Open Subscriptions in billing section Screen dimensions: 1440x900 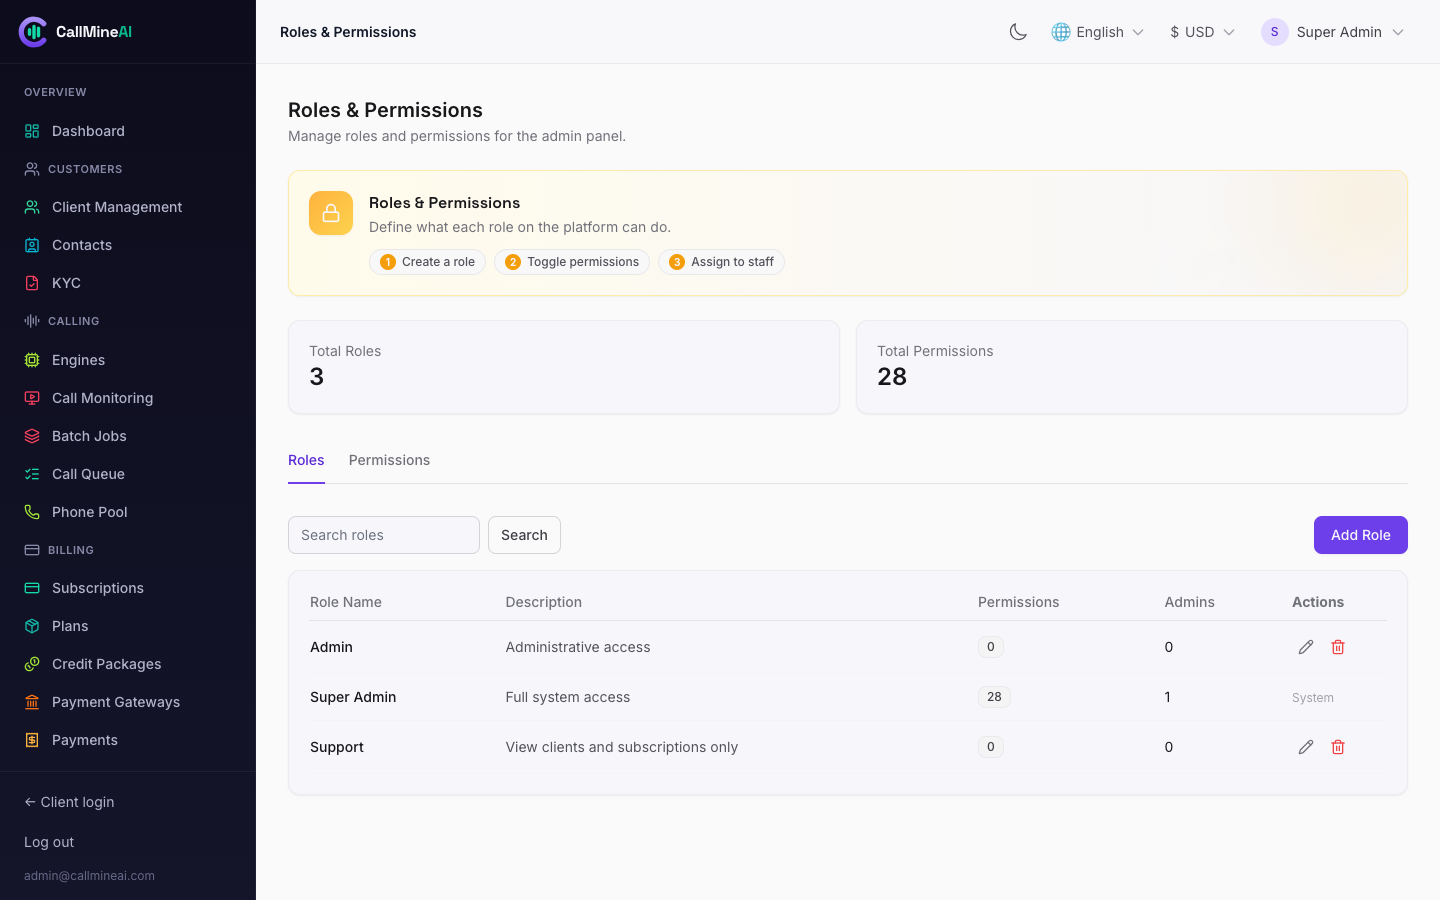pyautogui.click(x=128, y=588)
